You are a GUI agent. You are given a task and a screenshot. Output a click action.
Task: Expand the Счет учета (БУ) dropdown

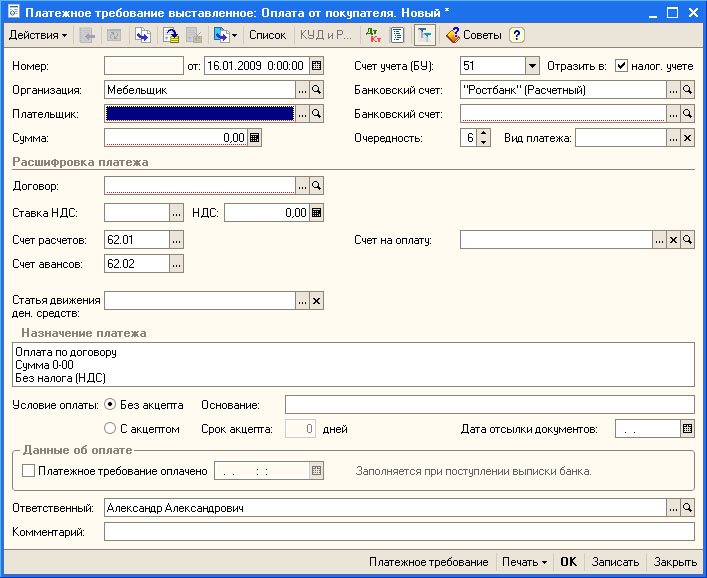[532, 66]
